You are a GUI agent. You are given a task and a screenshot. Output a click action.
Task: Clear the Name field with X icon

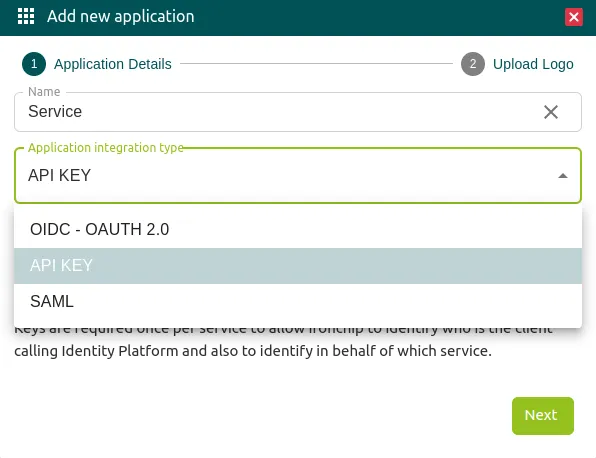(551, 112)
